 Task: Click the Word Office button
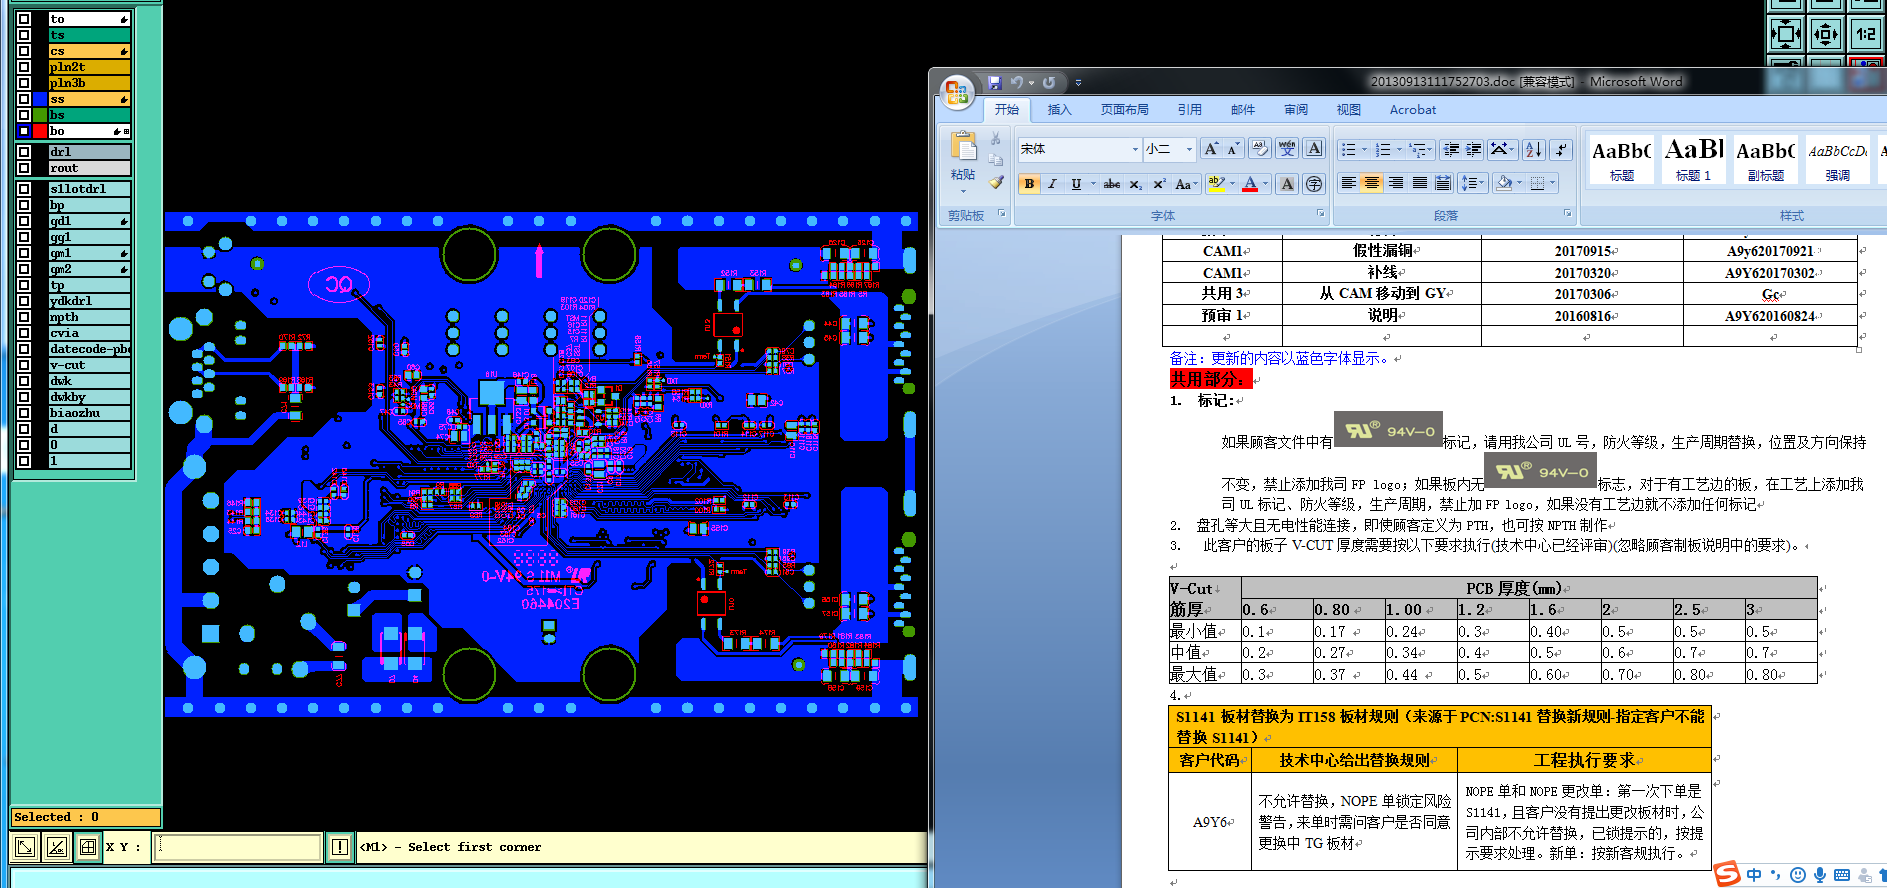coord(957,92)
